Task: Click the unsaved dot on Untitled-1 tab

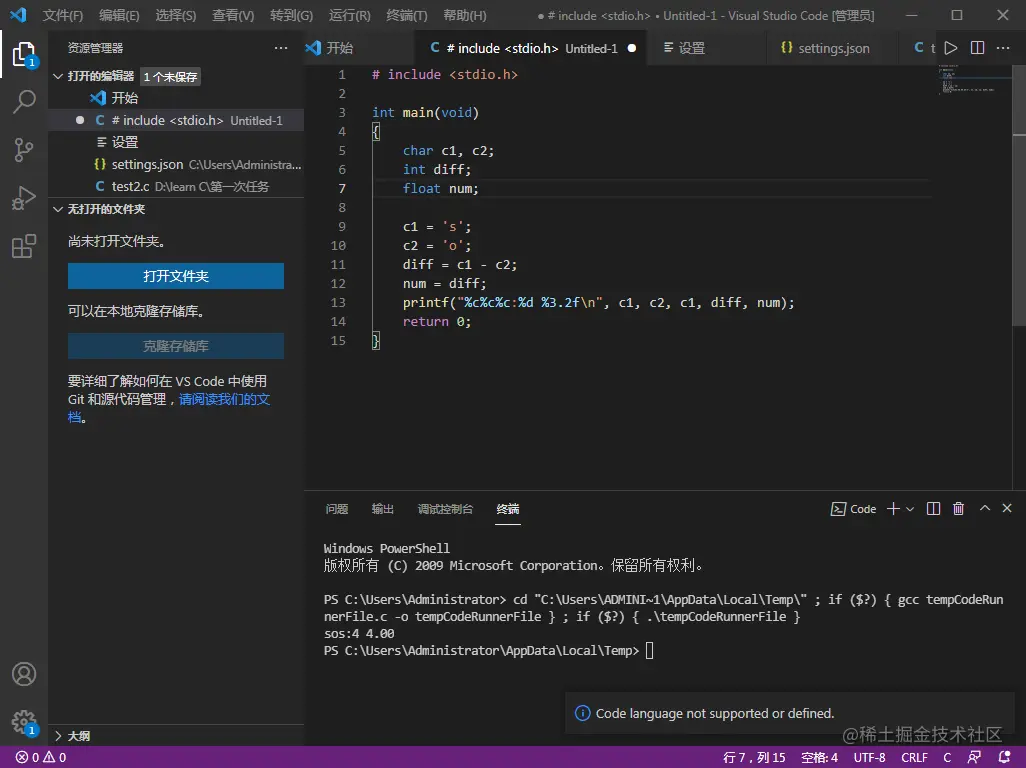Action: click(631, 48)
